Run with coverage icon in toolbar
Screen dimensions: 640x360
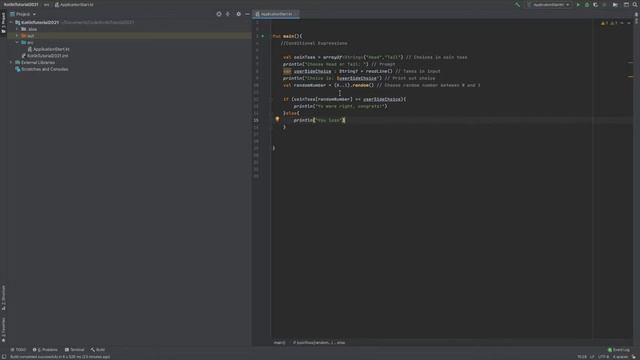596,4
